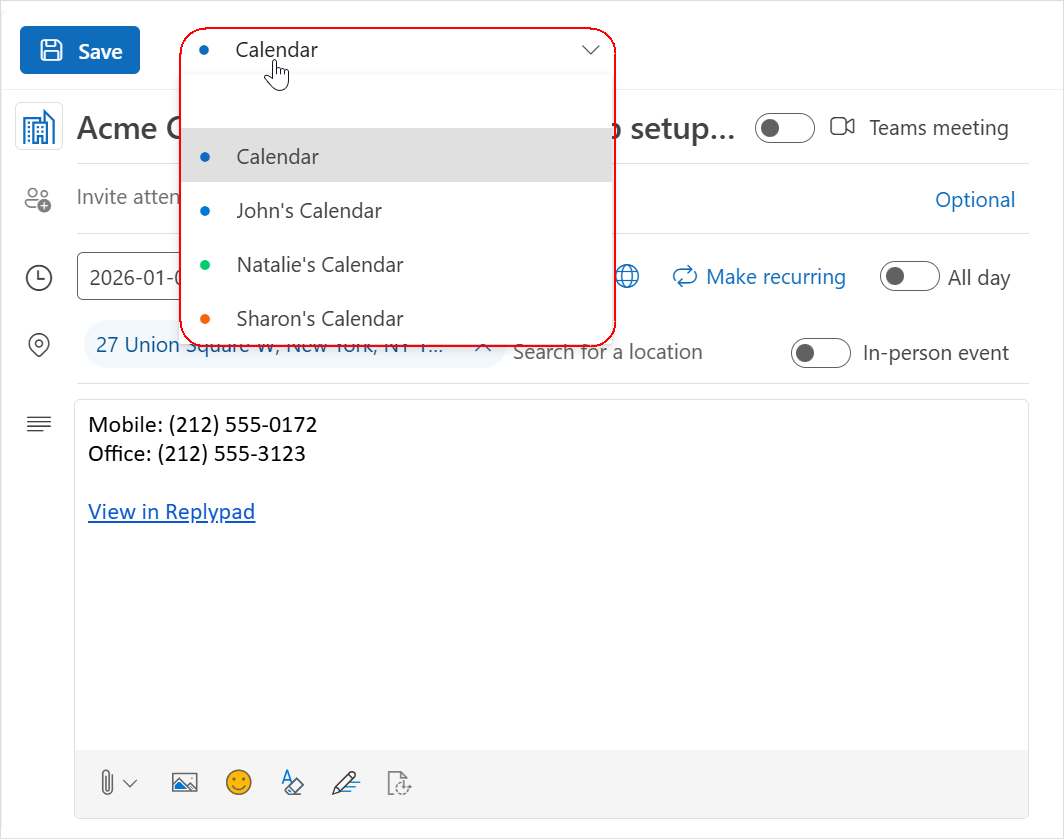Select Natalie's Calendar option
The height and width of the screenshot is (839, 1064).
320,265
